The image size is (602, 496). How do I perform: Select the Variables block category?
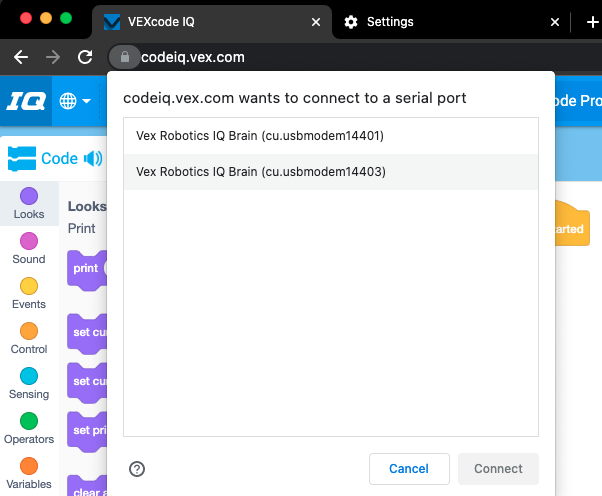(x=29, y=473)
